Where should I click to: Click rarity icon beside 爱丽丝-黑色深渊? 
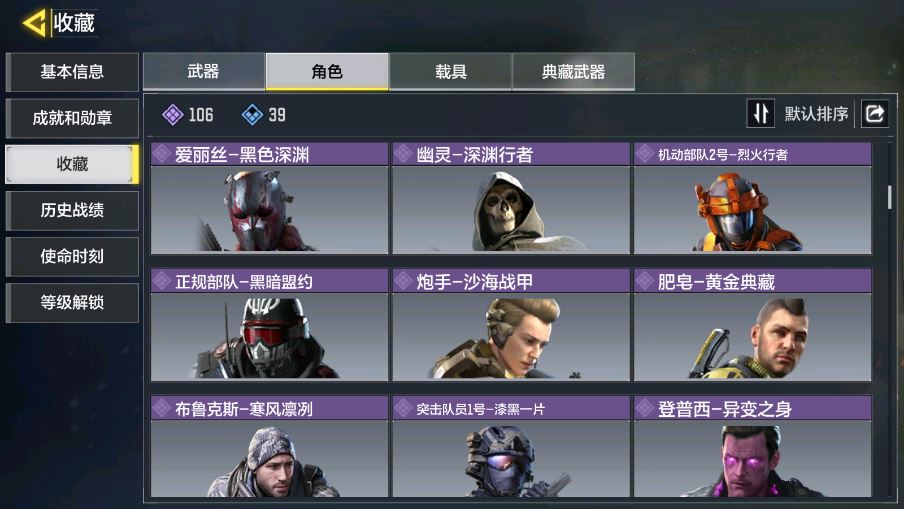tap(161, 154)
